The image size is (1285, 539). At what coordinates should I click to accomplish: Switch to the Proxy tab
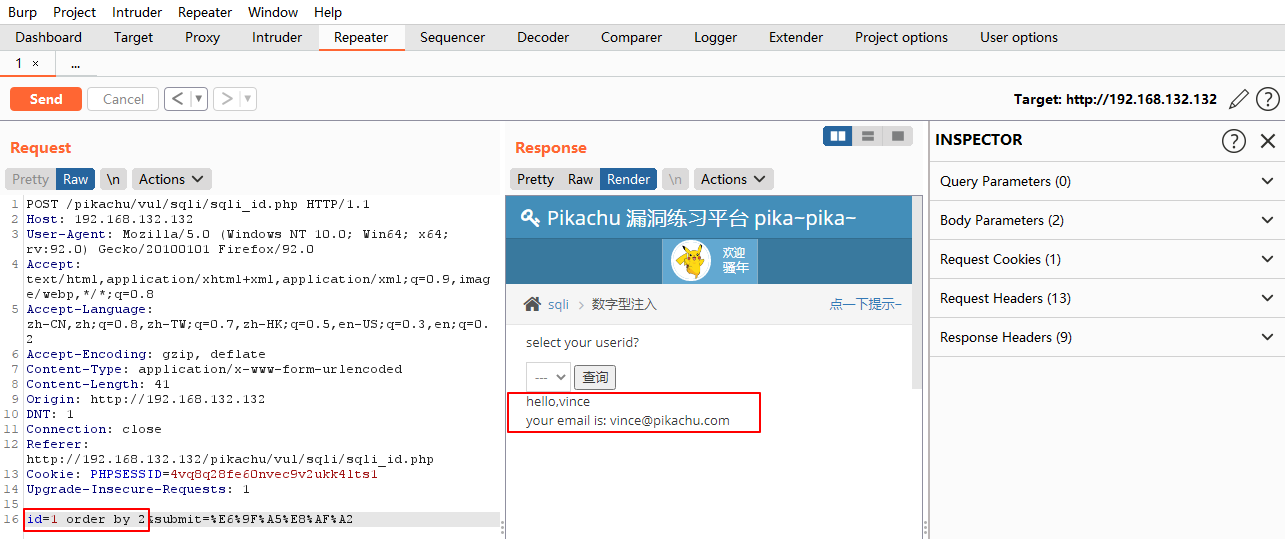click(203, 37)
